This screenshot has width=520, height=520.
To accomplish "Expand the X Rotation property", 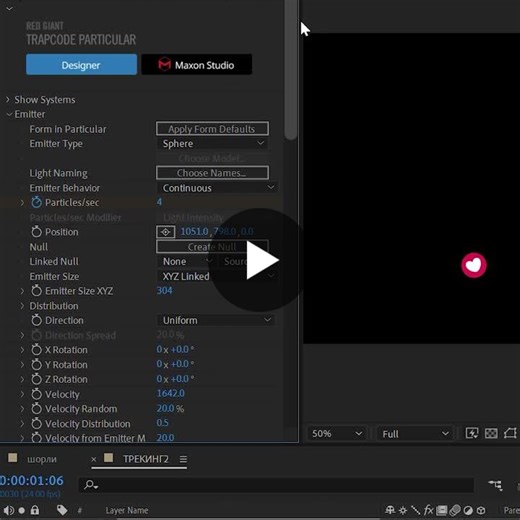I will point(22,350).
